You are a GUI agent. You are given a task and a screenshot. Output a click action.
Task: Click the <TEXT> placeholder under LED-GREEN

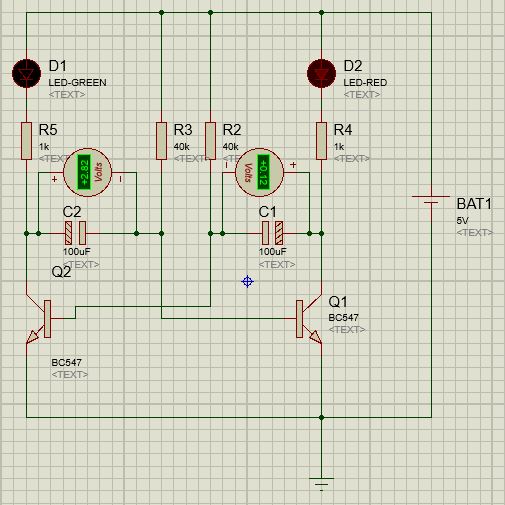coord(67,95)
